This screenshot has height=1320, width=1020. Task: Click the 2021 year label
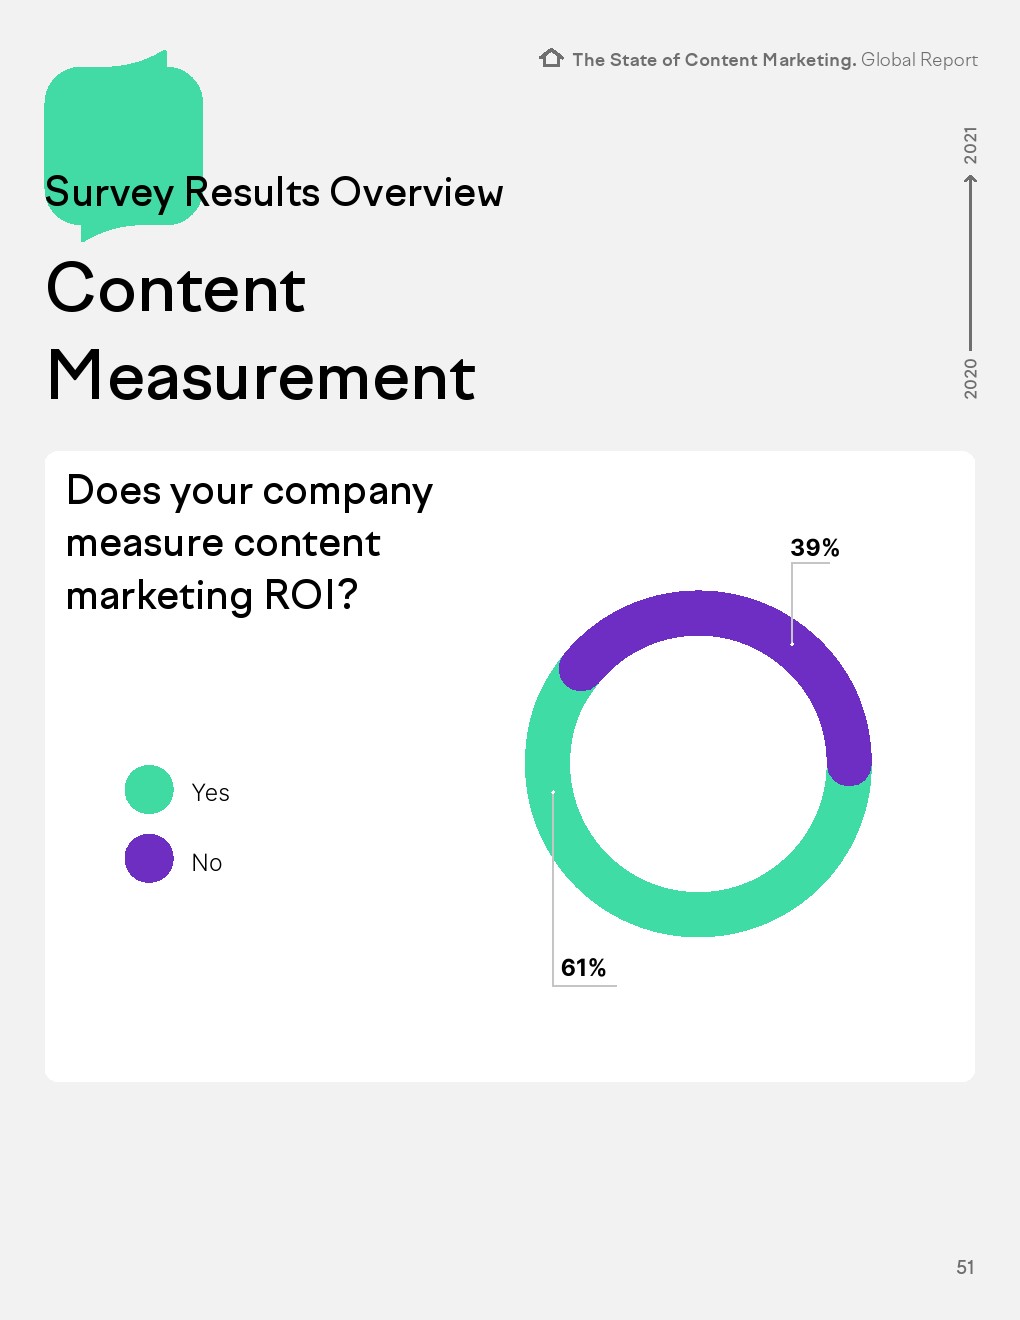pyautogui.click(x=970, y=146)
